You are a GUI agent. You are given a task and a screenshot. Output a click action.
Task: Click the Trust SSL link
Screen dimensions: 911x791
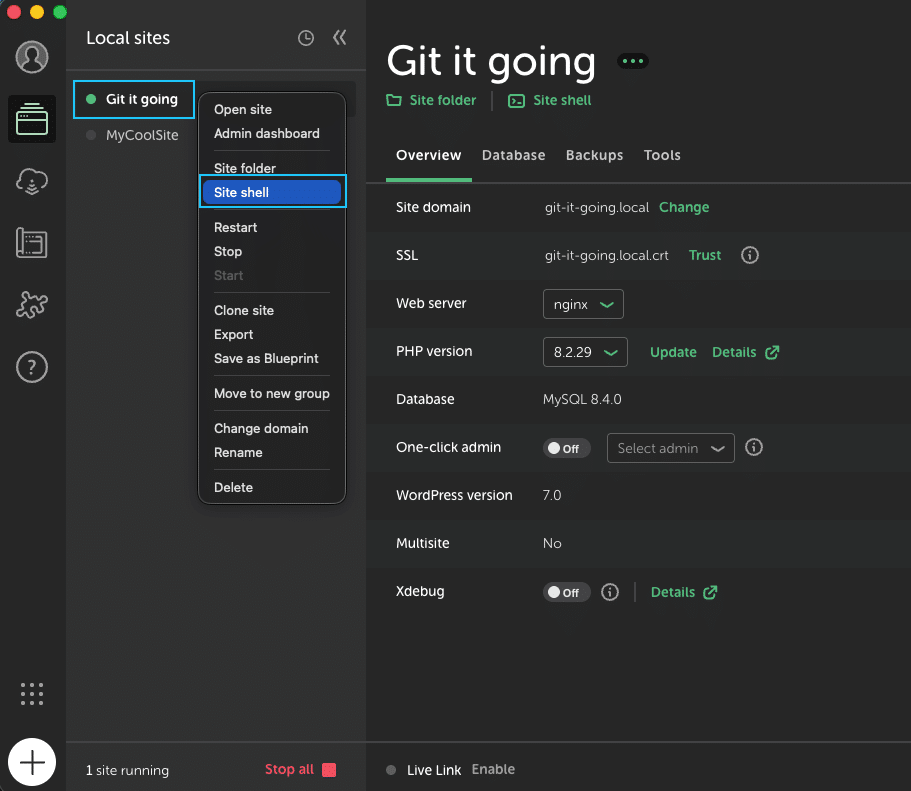click(705, 255)
